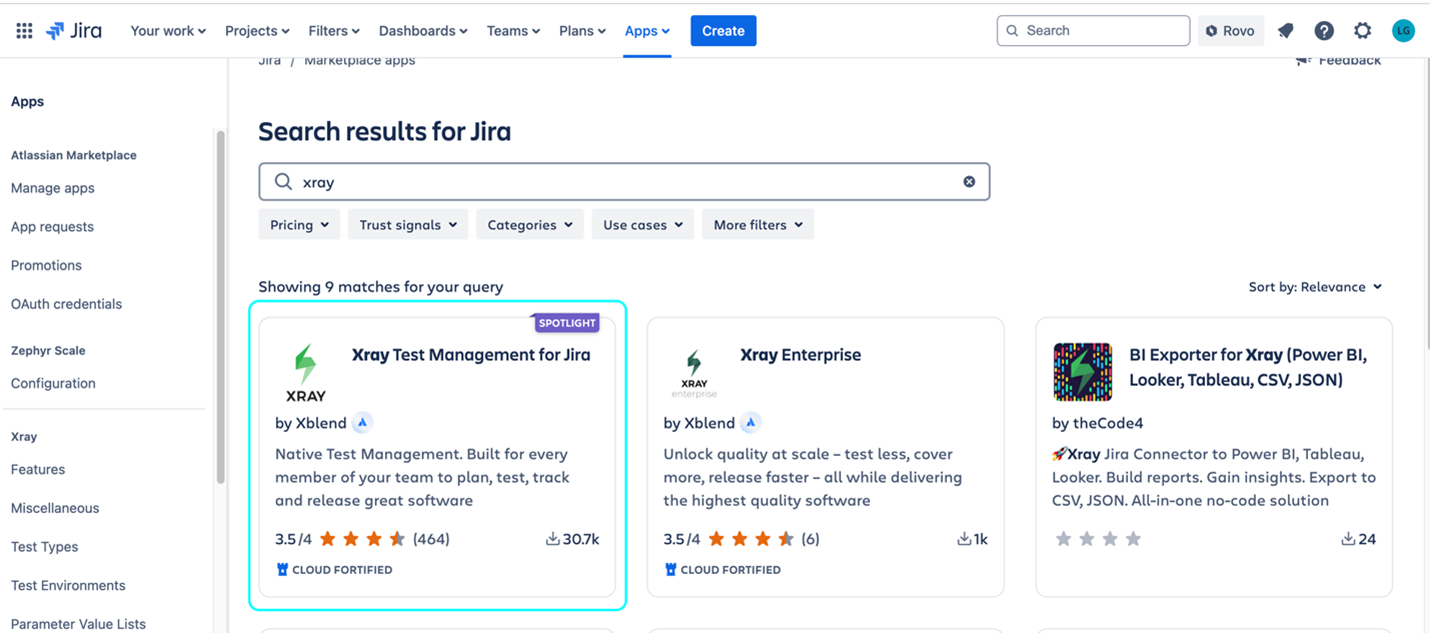This screenshot has height=633, width=1430.
Task: Open the Apps dropdown menu
Action: click(x=647, y=31)
